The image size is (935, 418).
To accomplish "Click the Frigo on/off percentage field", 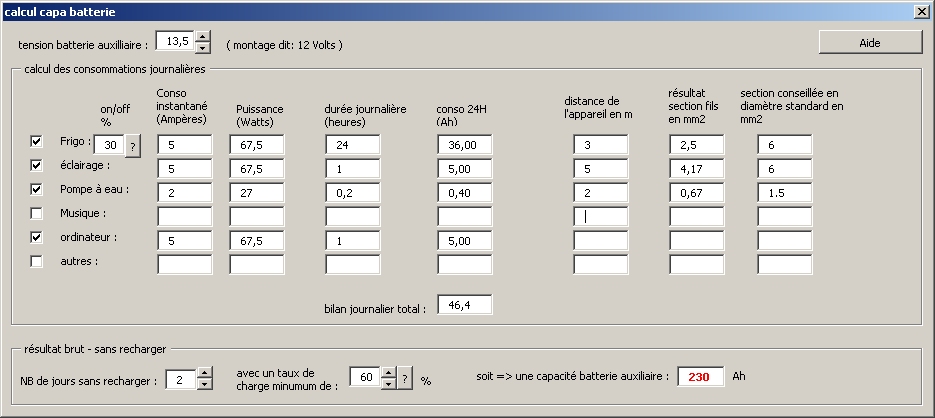I will pyautogui.click(x=106, y=145).
